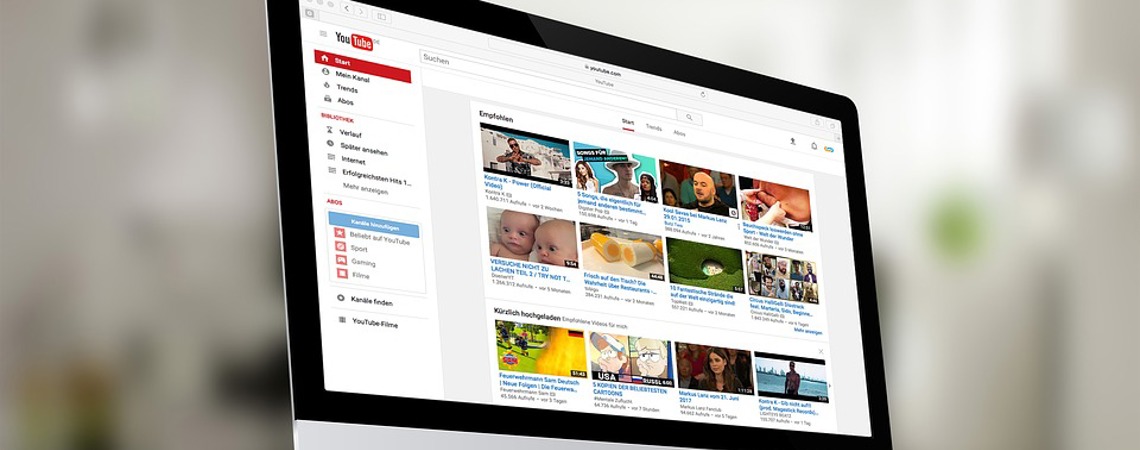Open the notifications bell
1140x450 pixels.
[813, 145]
